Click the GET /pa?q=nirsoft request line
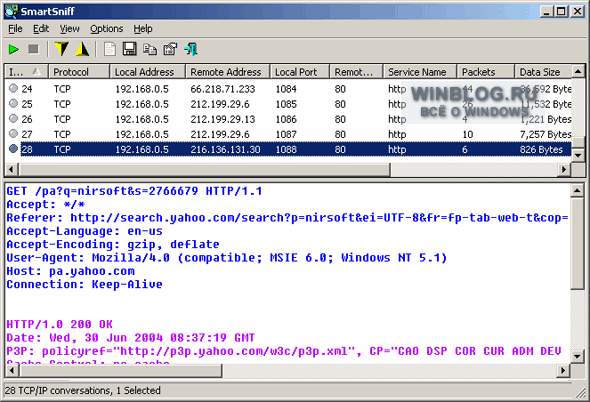Image resolution: width=590 pixels, height=402 pixels. pos(134,191)
